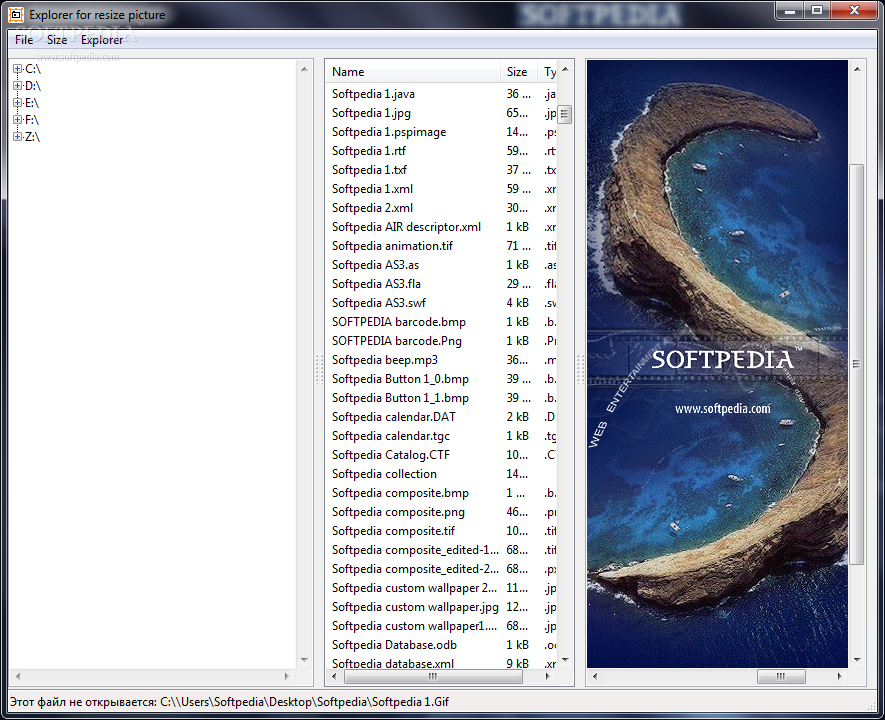Viewport: 885px width, 720px height.
Task: Expand the Z:\ drive node
Action: 17,137
